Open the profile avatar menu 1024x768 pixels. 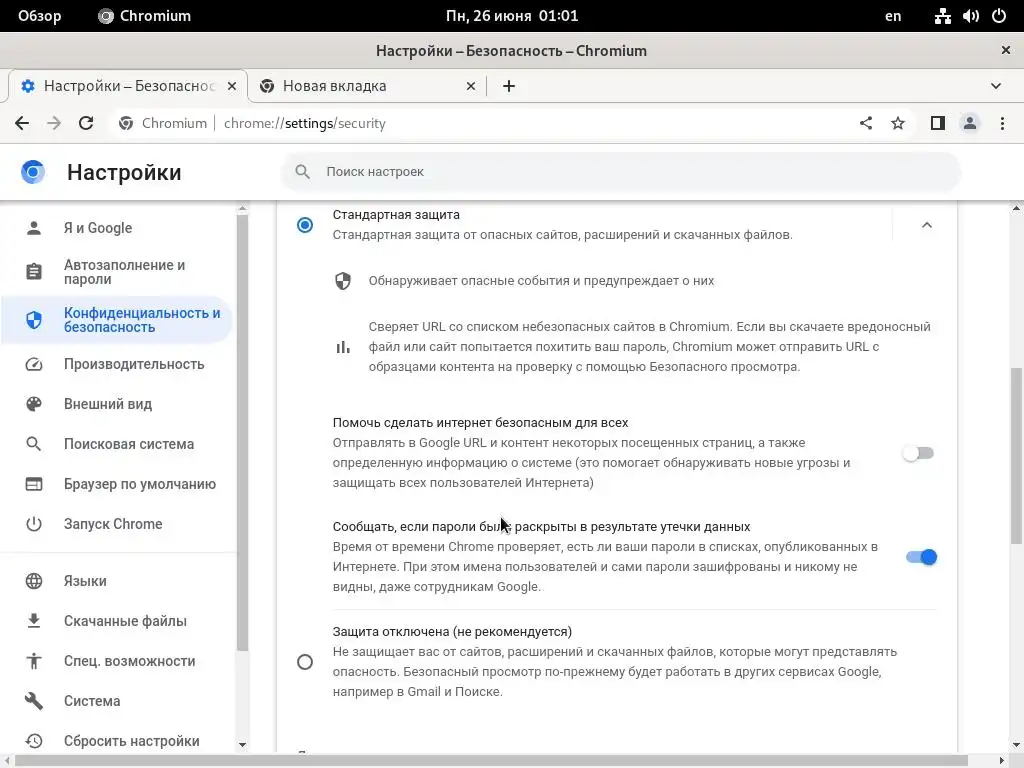[970, 123]
